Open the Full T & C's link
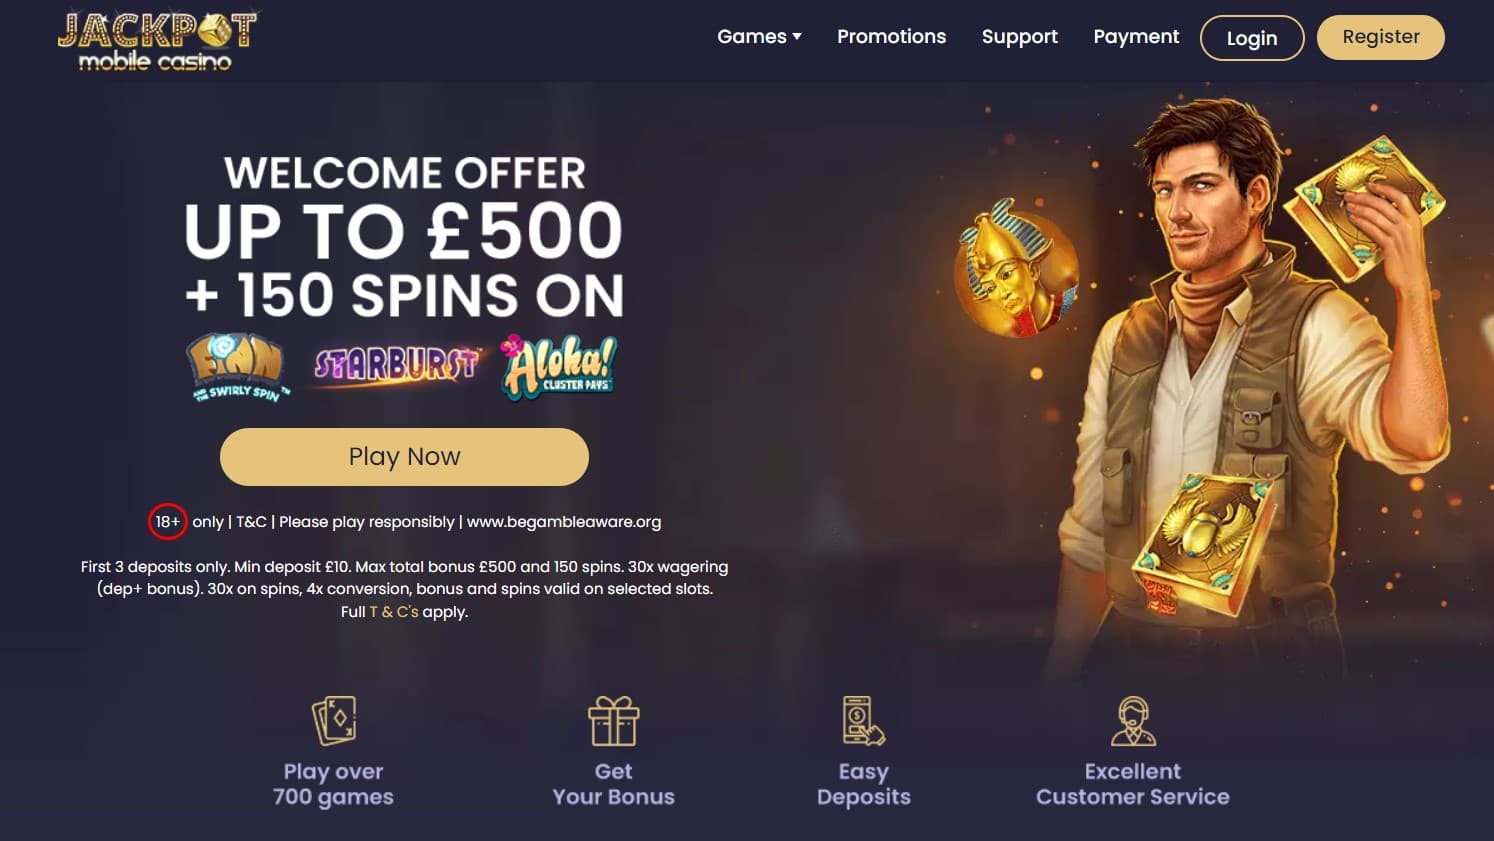This screenshot has height=841, width=1494. pyautogui.click(x=394, y=612)
